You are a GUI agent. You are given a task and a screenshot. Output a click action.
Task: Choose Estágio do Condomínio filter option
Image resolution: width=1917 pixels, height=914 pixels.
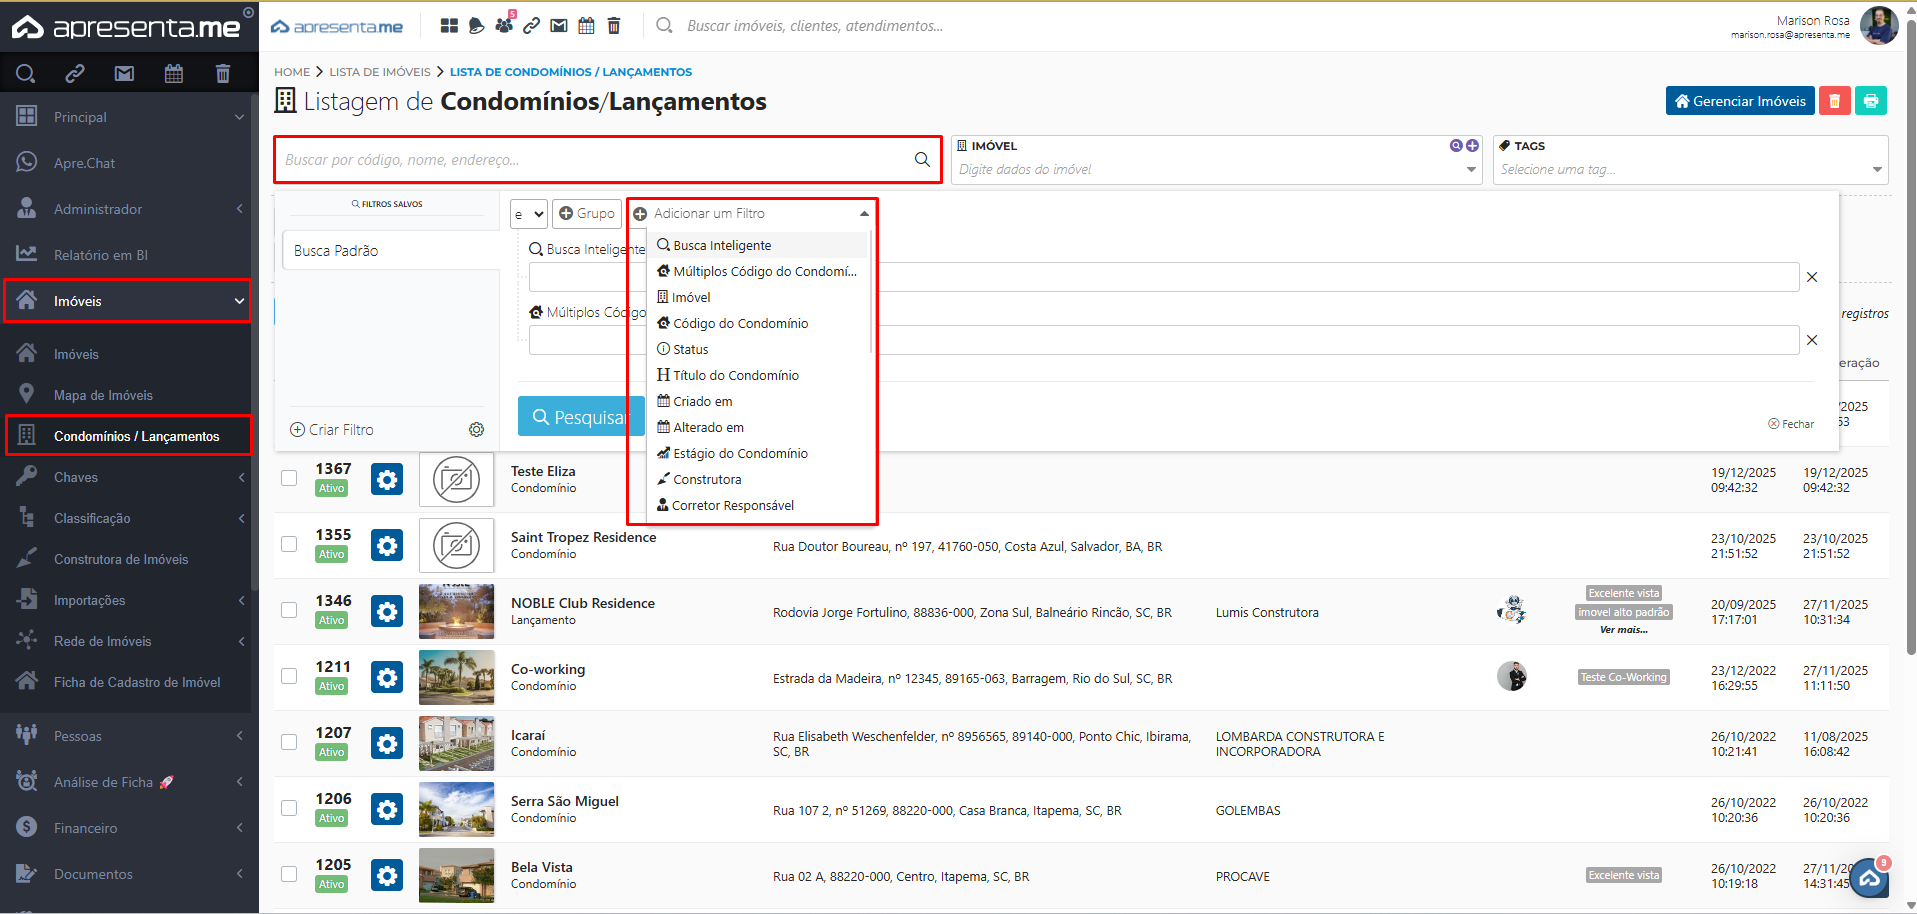(x=740, y=453)
